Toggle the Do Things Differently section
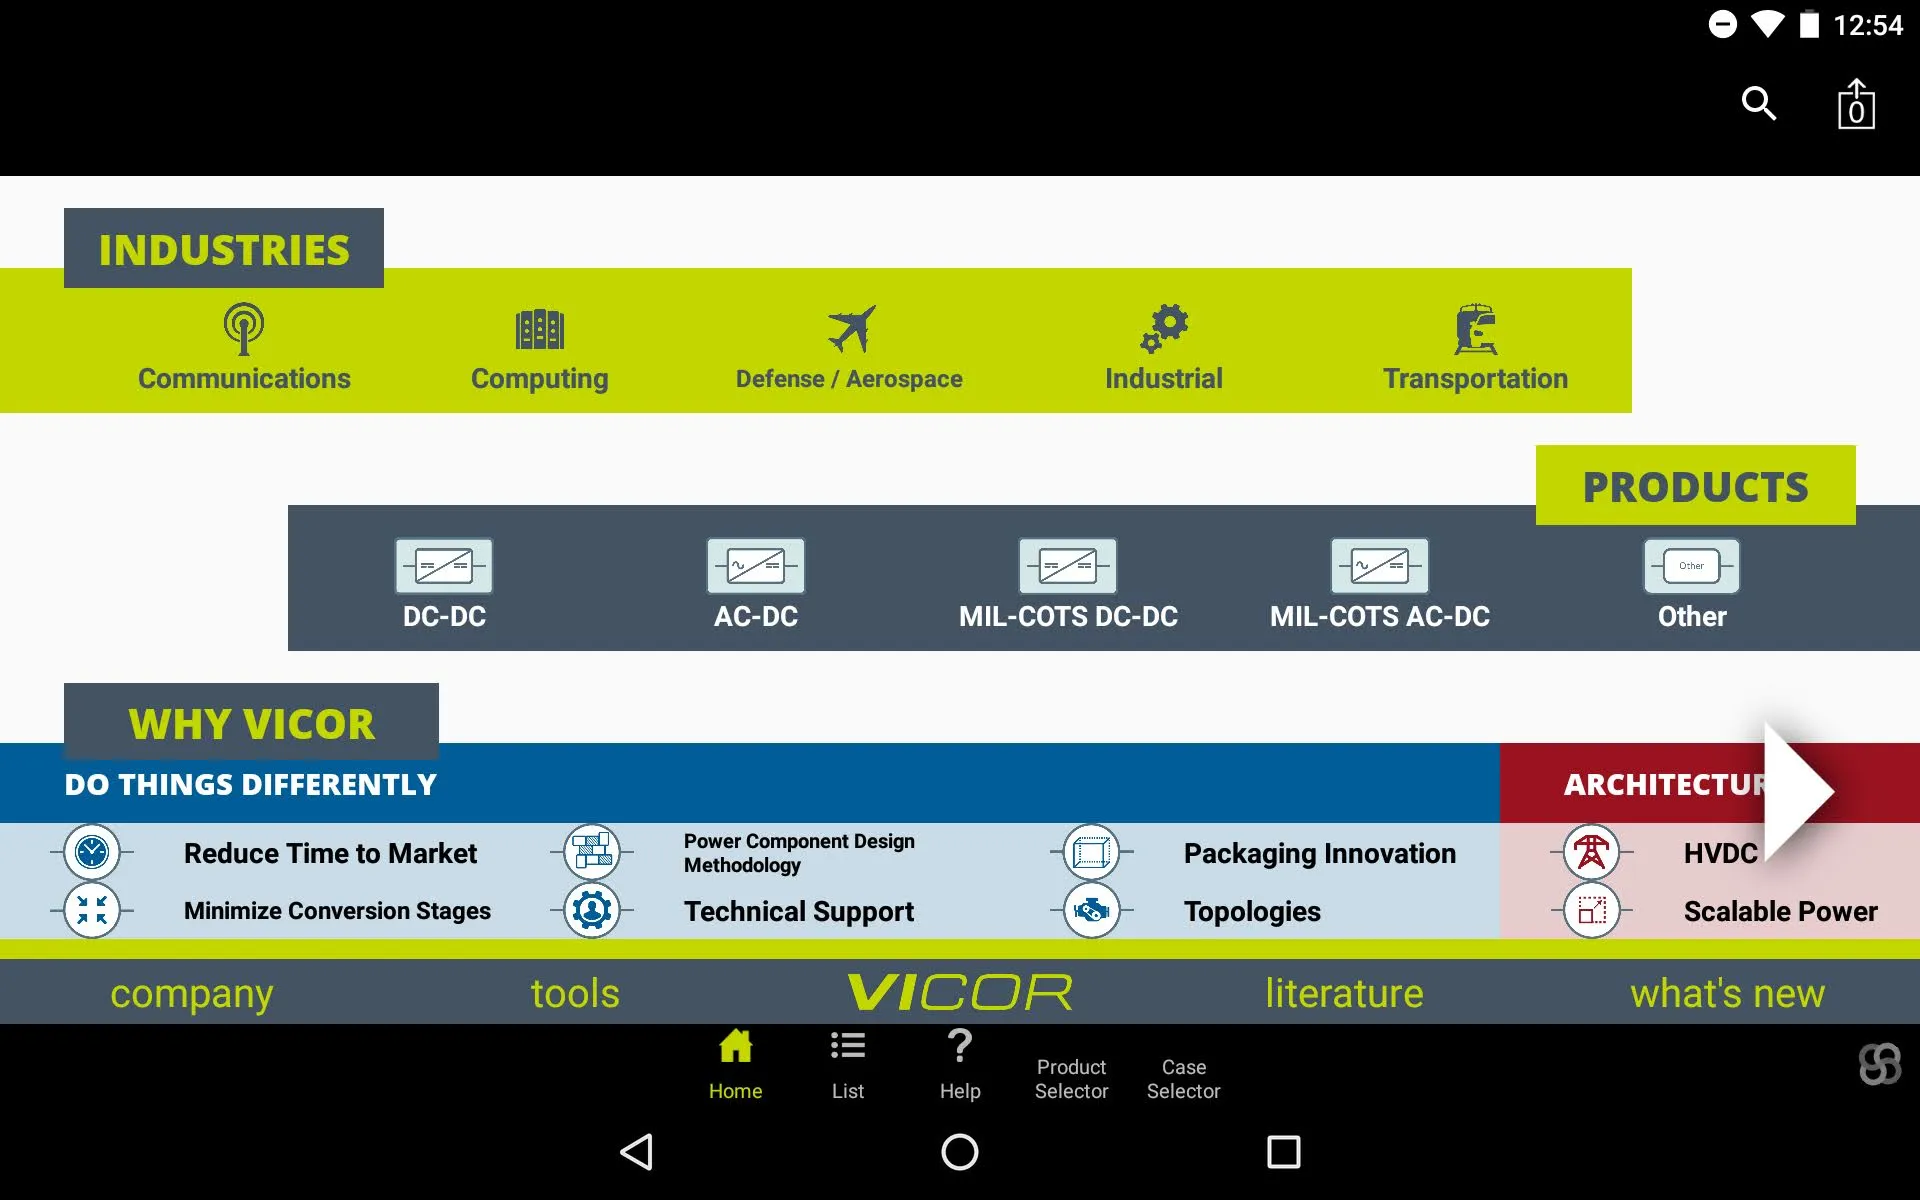Screen dimensions: 1920x1200 pos(249,784)
